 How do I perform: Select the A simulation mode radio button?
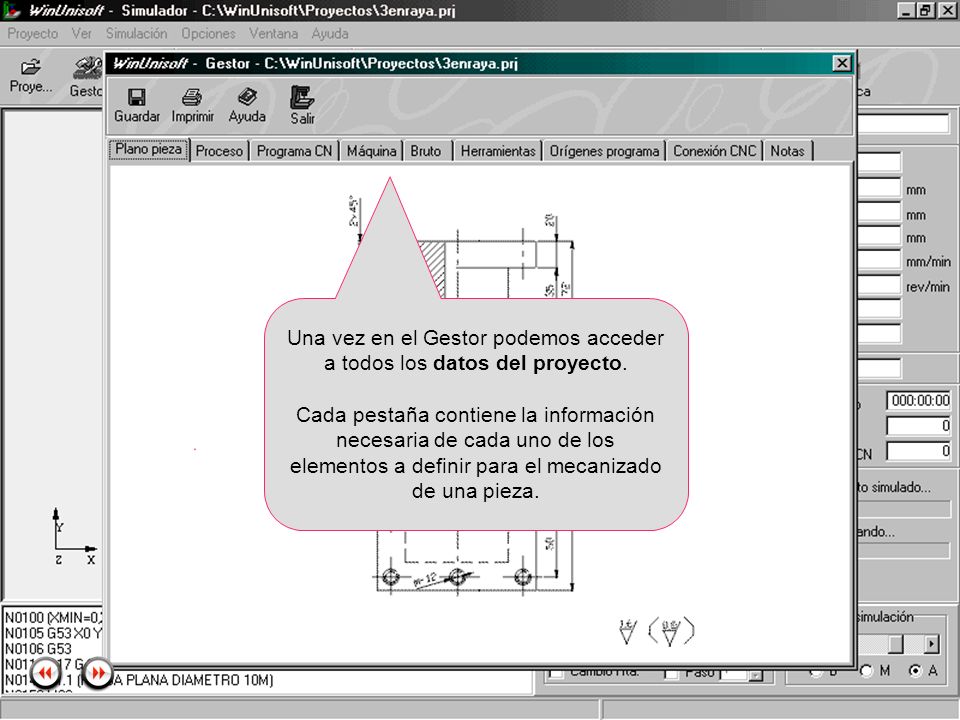(915, 671)
